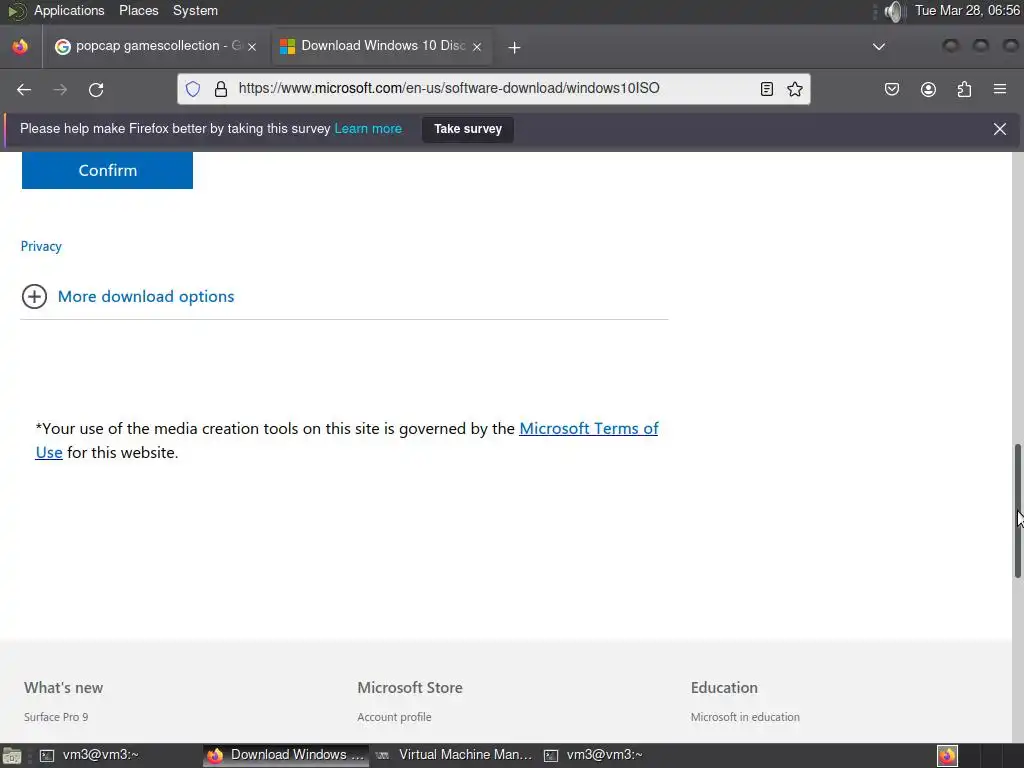Open the list all tabs chevron
The height and width of the screenshot is (768, 1024).
pos(879,47)
